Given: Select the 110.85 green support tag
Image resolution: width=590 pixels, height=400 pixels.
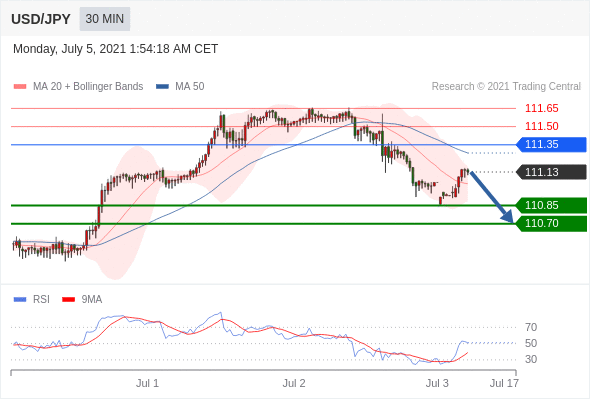Looking at the screenshot, I should click(x=551, y=205).
